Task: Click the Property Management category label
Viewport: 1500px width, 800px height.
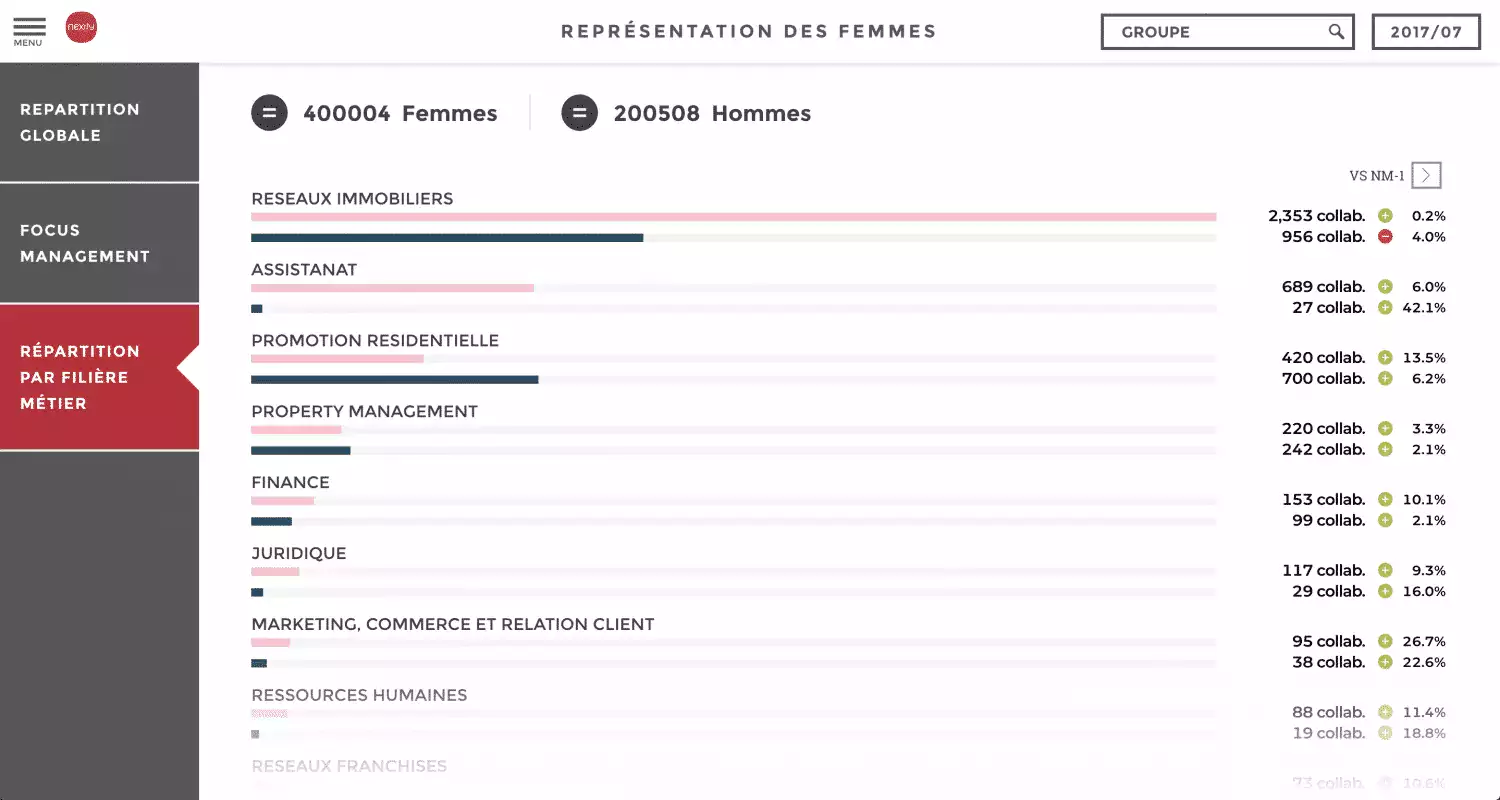Action: 364,412
